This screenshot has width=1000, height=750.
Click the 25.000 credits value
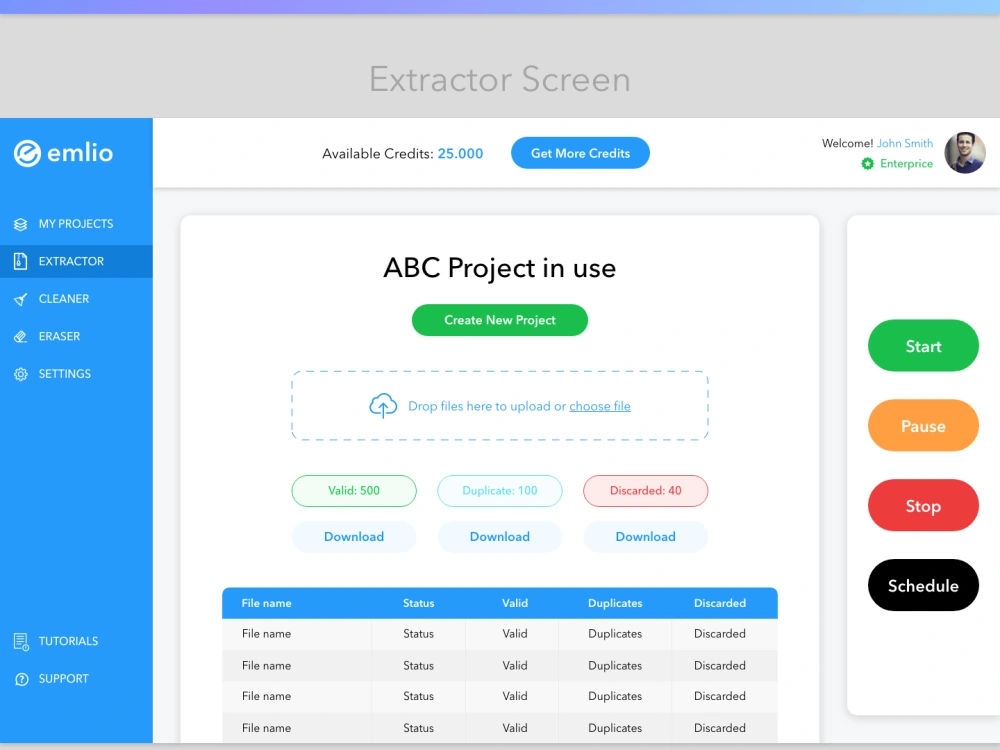click(460, 154)
